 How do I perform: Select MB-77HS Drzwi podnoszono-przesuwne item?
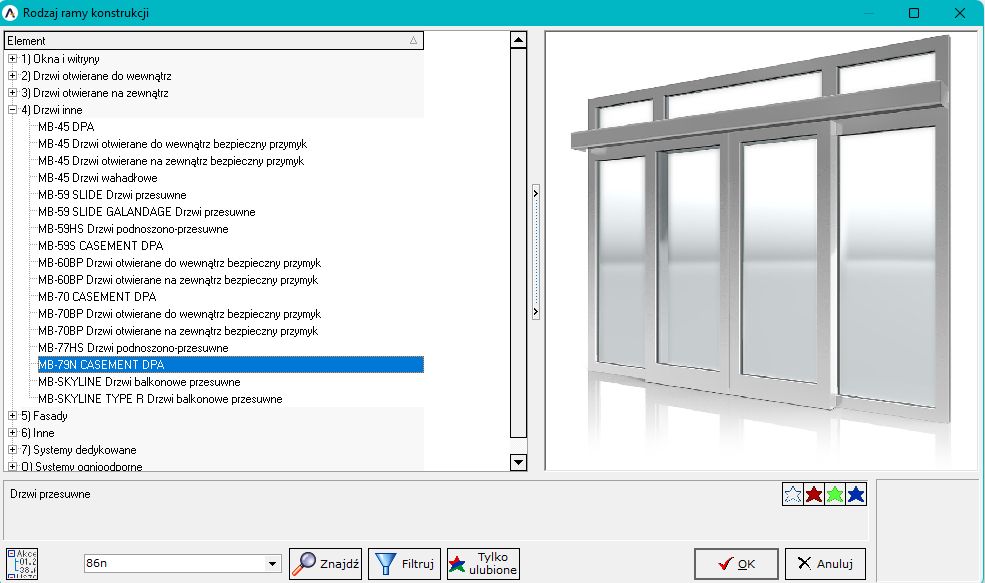(133, 348)
